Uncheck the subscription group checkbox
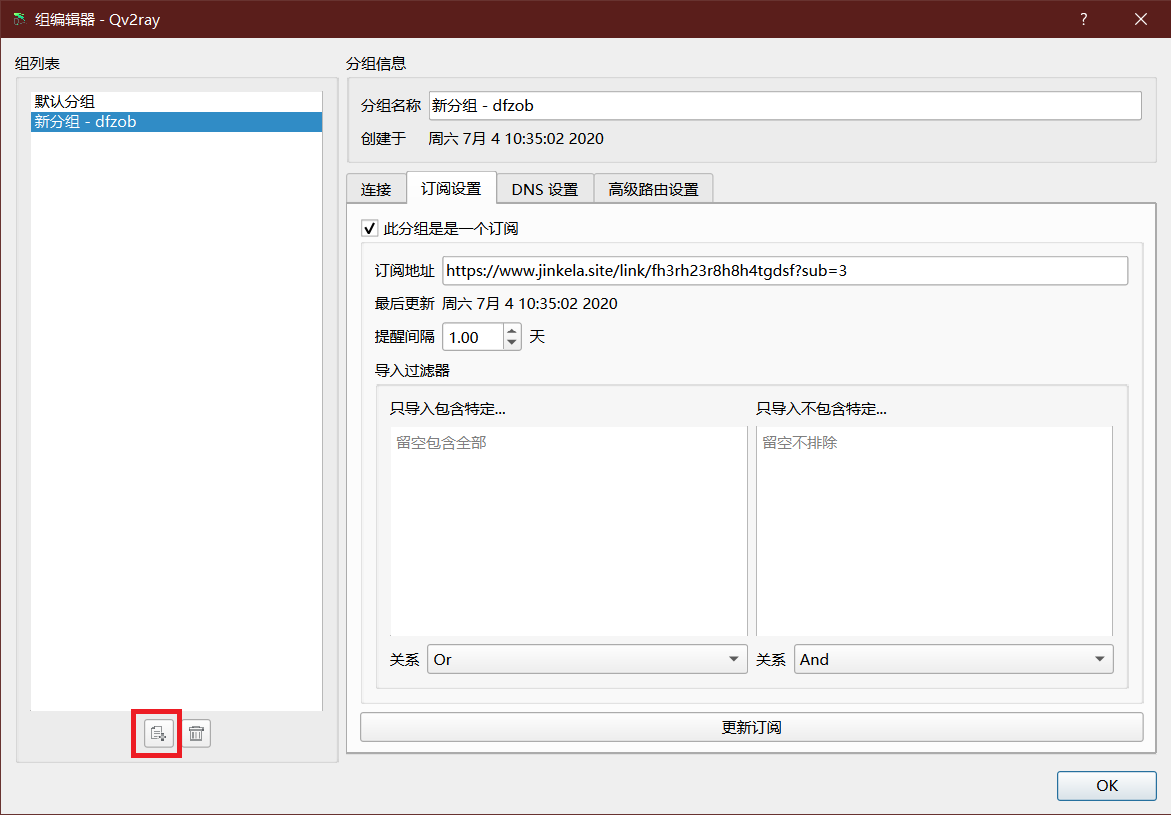Screen dimensions: 1171x815 (370, 228)
